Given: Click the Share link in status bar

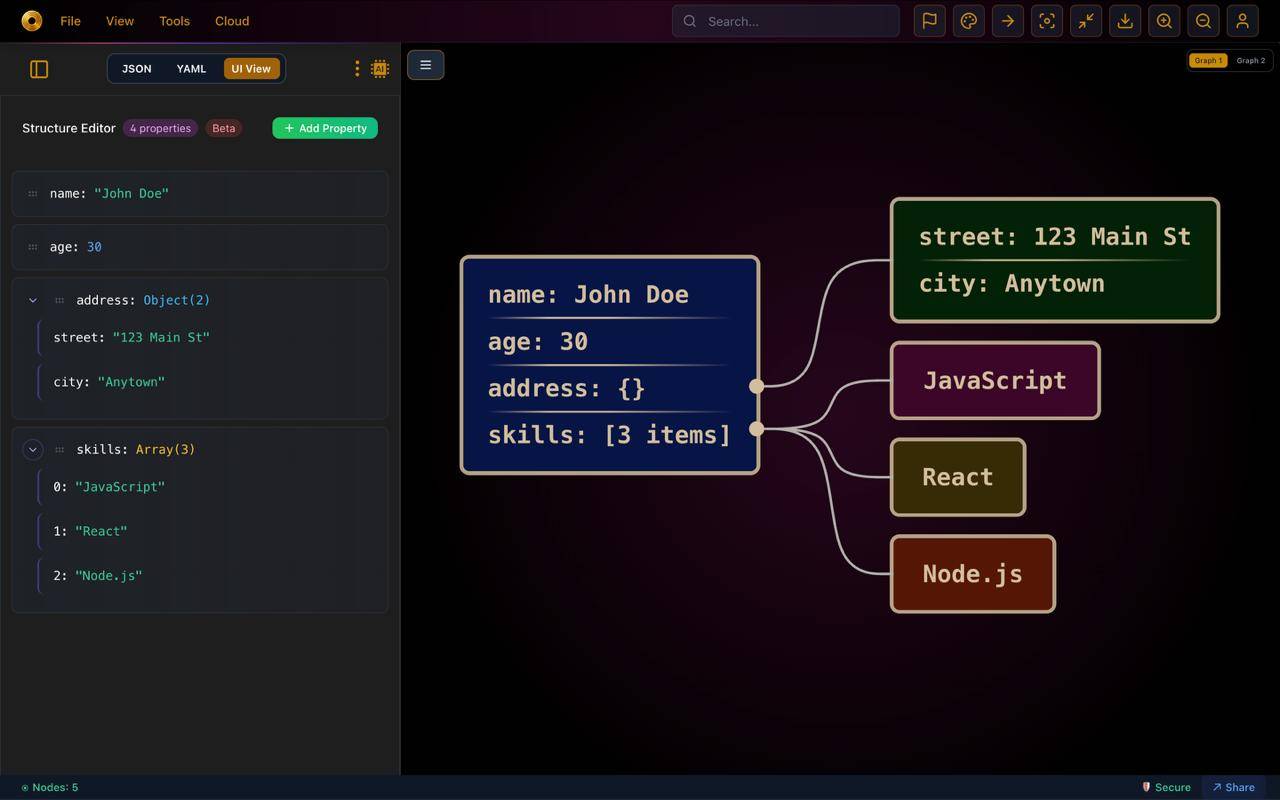Looking at the screenshot, I should (1234, 787).
